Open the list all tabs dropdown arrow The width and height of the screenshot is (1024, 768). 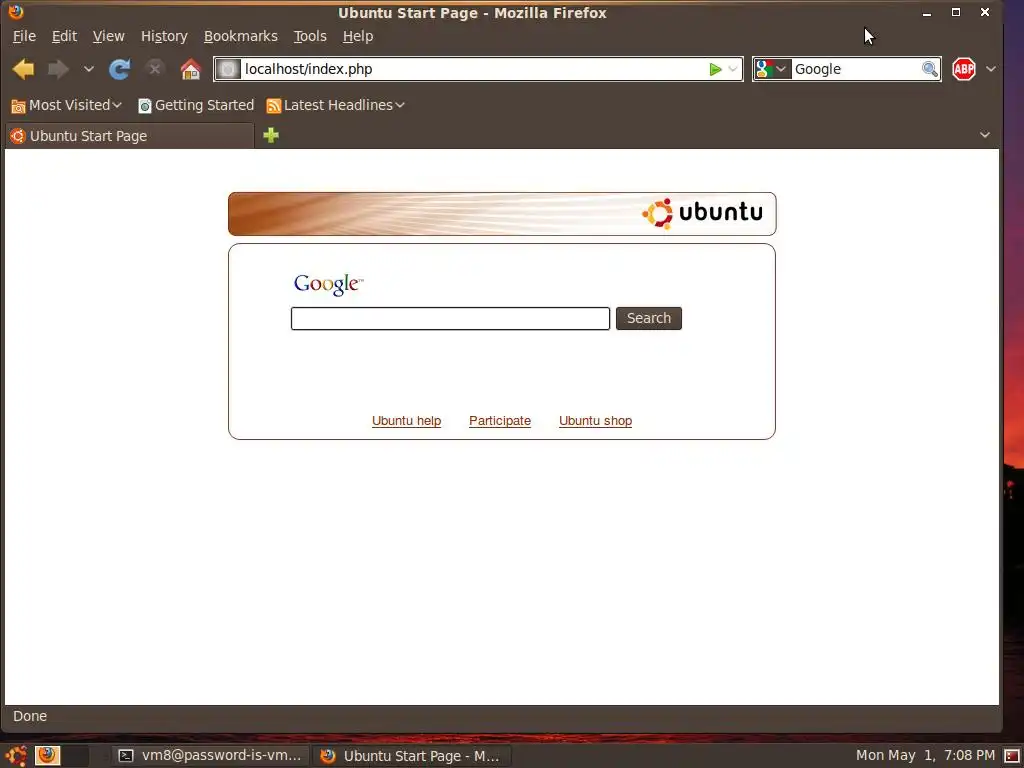click(985, 135)
